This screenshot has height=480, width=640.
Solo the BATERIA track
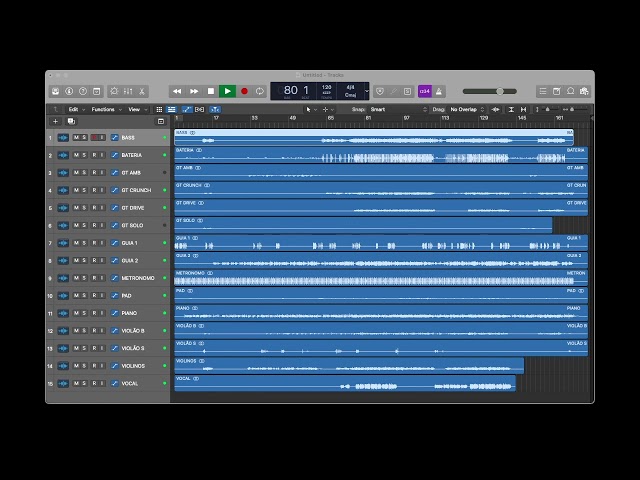[x=84, y=156]
